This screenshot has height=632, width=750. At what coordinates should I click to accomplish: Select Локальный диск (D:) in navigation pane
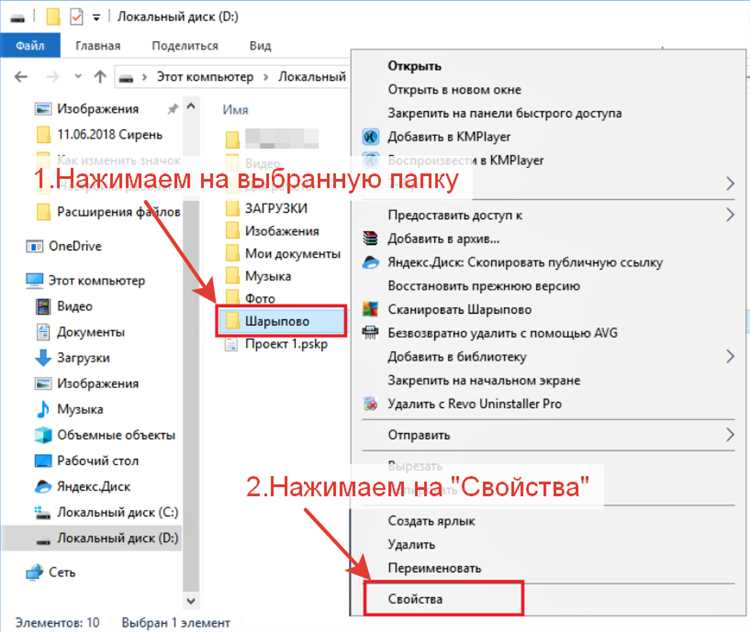tap(92, 538)
